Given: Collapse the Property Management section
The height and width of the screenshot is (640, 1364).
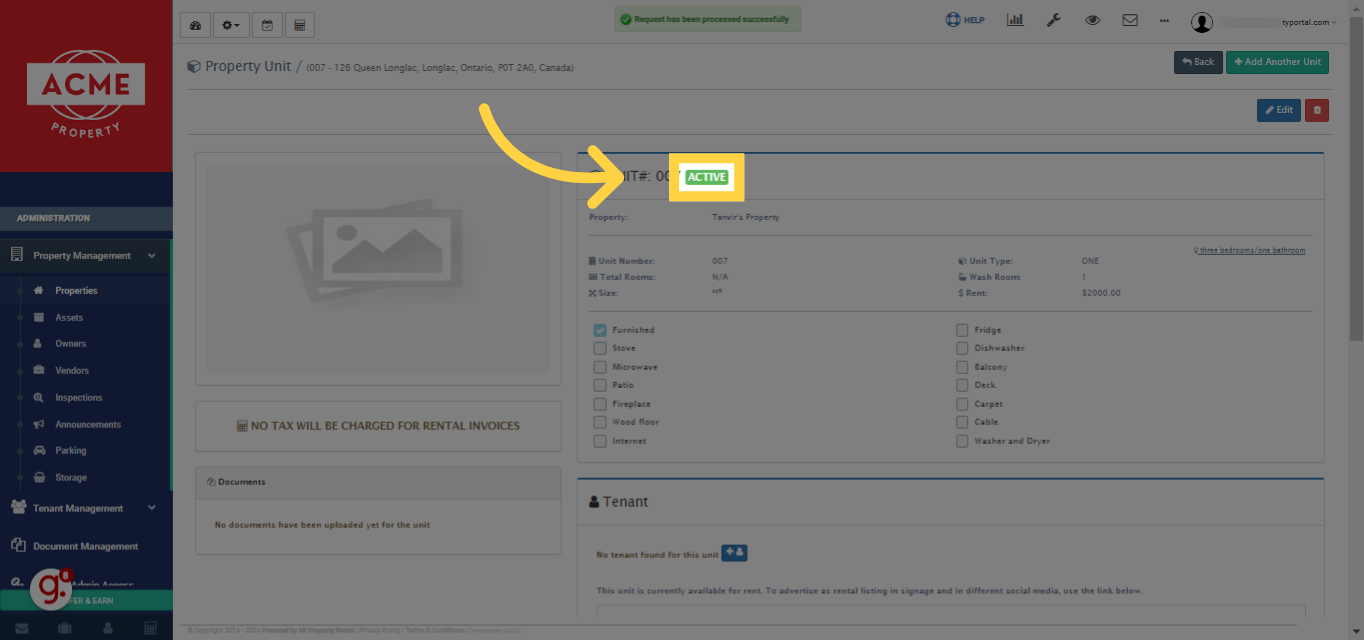Looking at the screenshot, I should (85, 255).
